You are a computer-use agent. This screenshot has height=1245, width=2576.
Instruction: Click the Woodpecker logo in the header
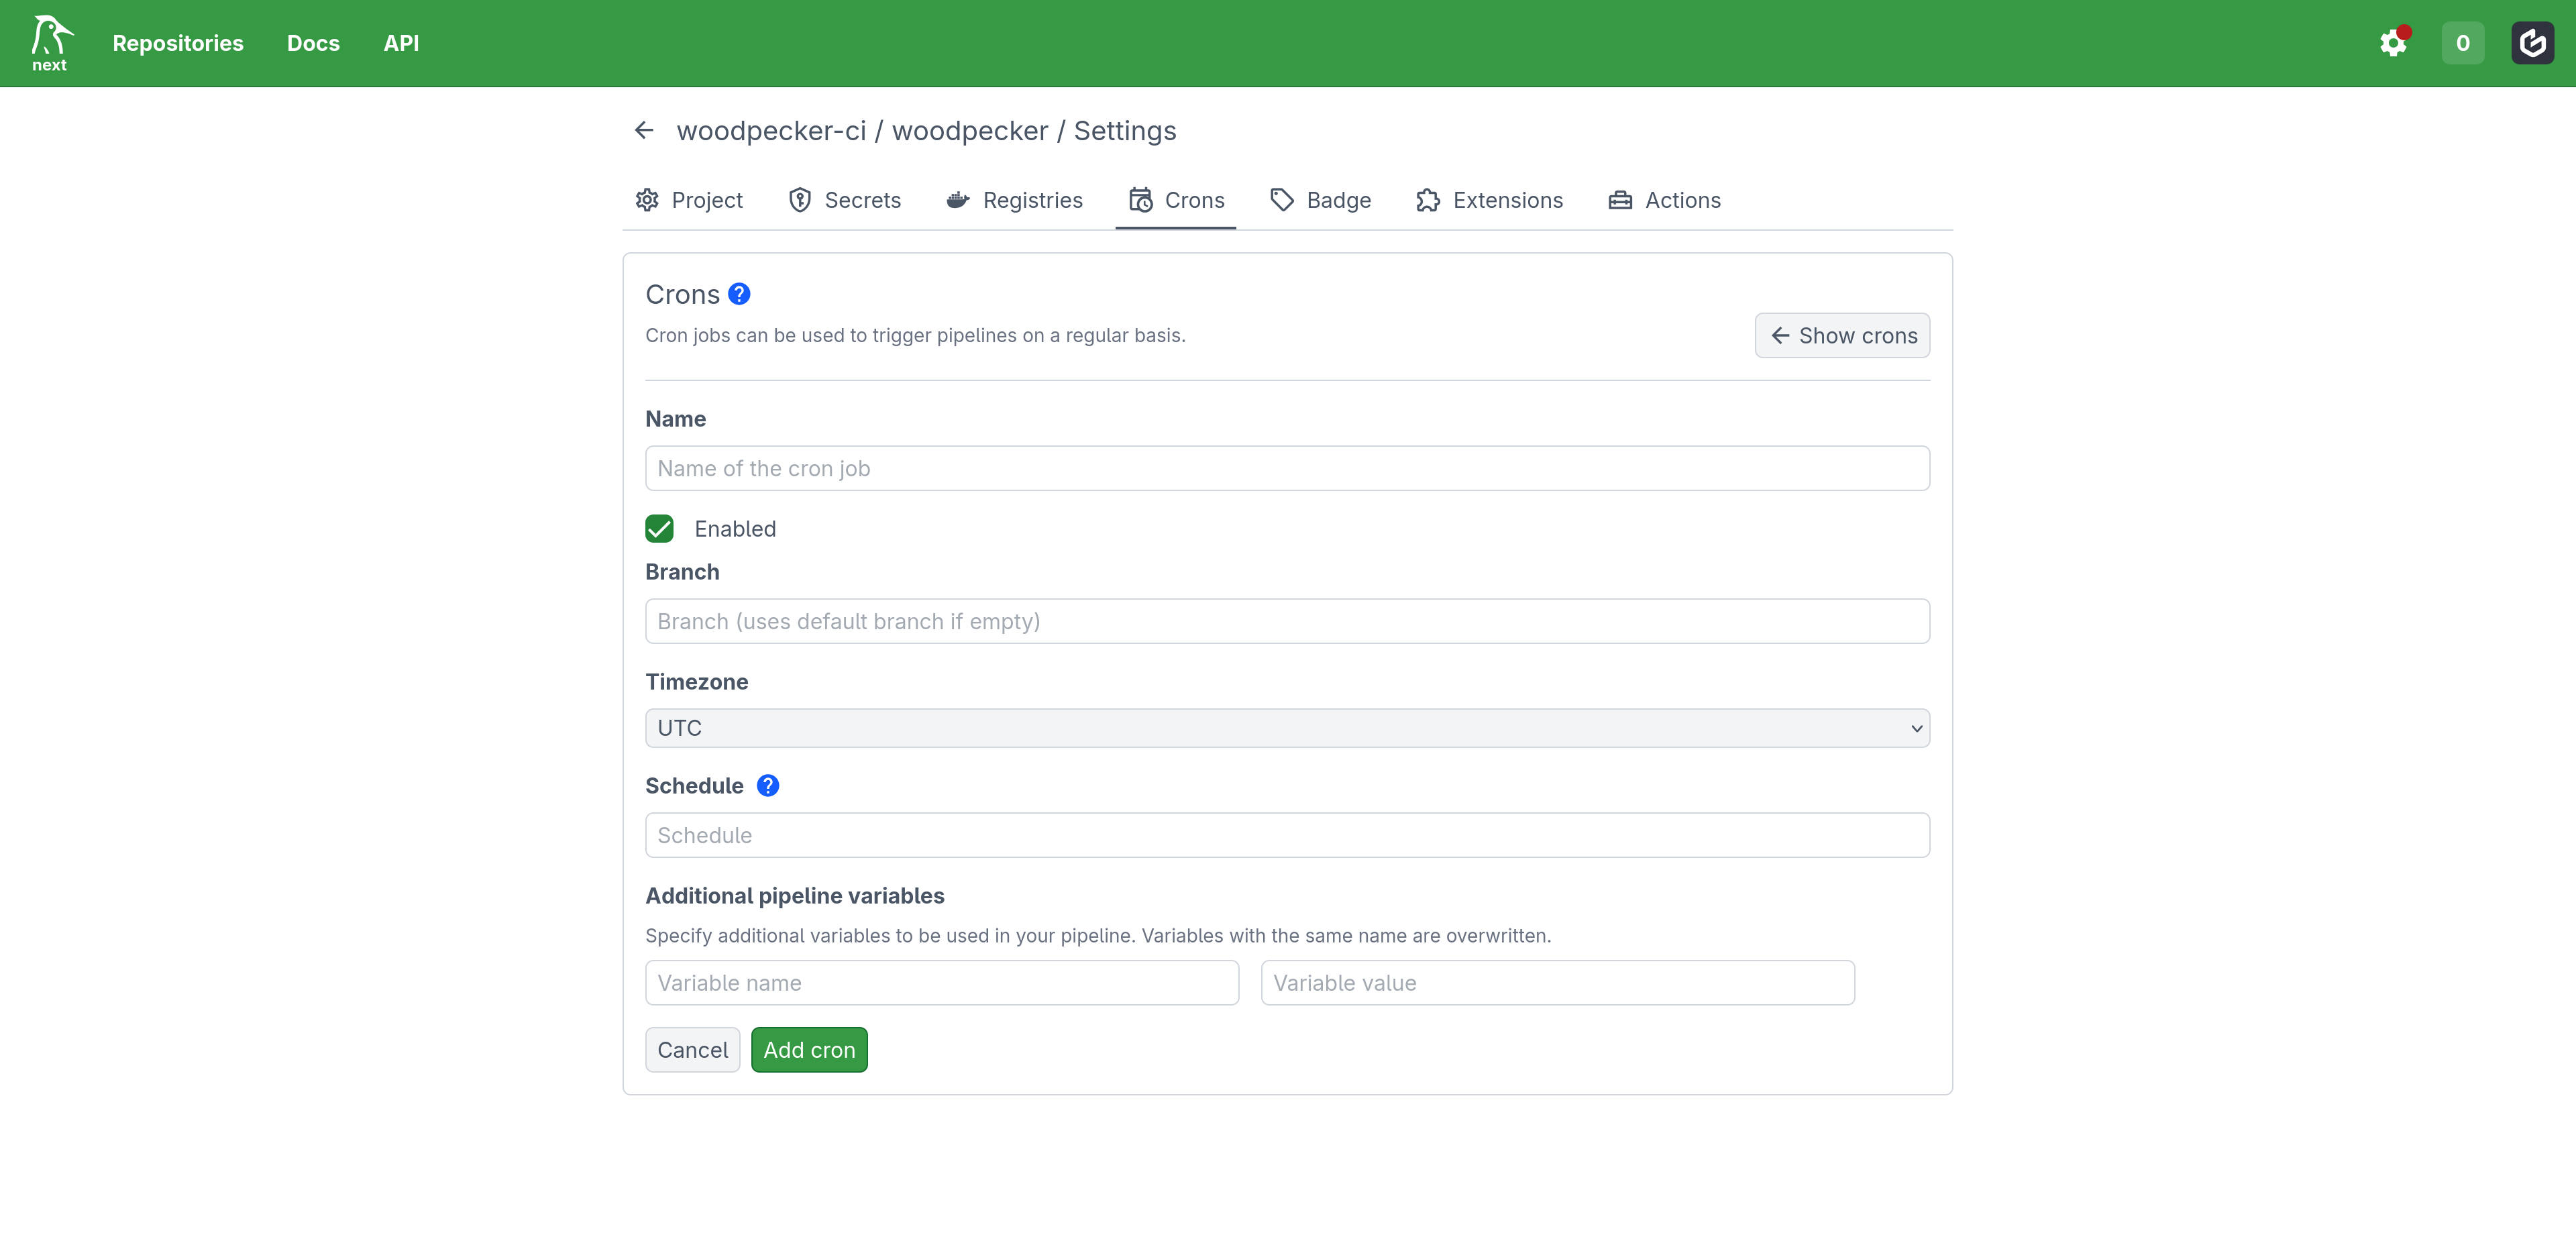click(50, 43)
